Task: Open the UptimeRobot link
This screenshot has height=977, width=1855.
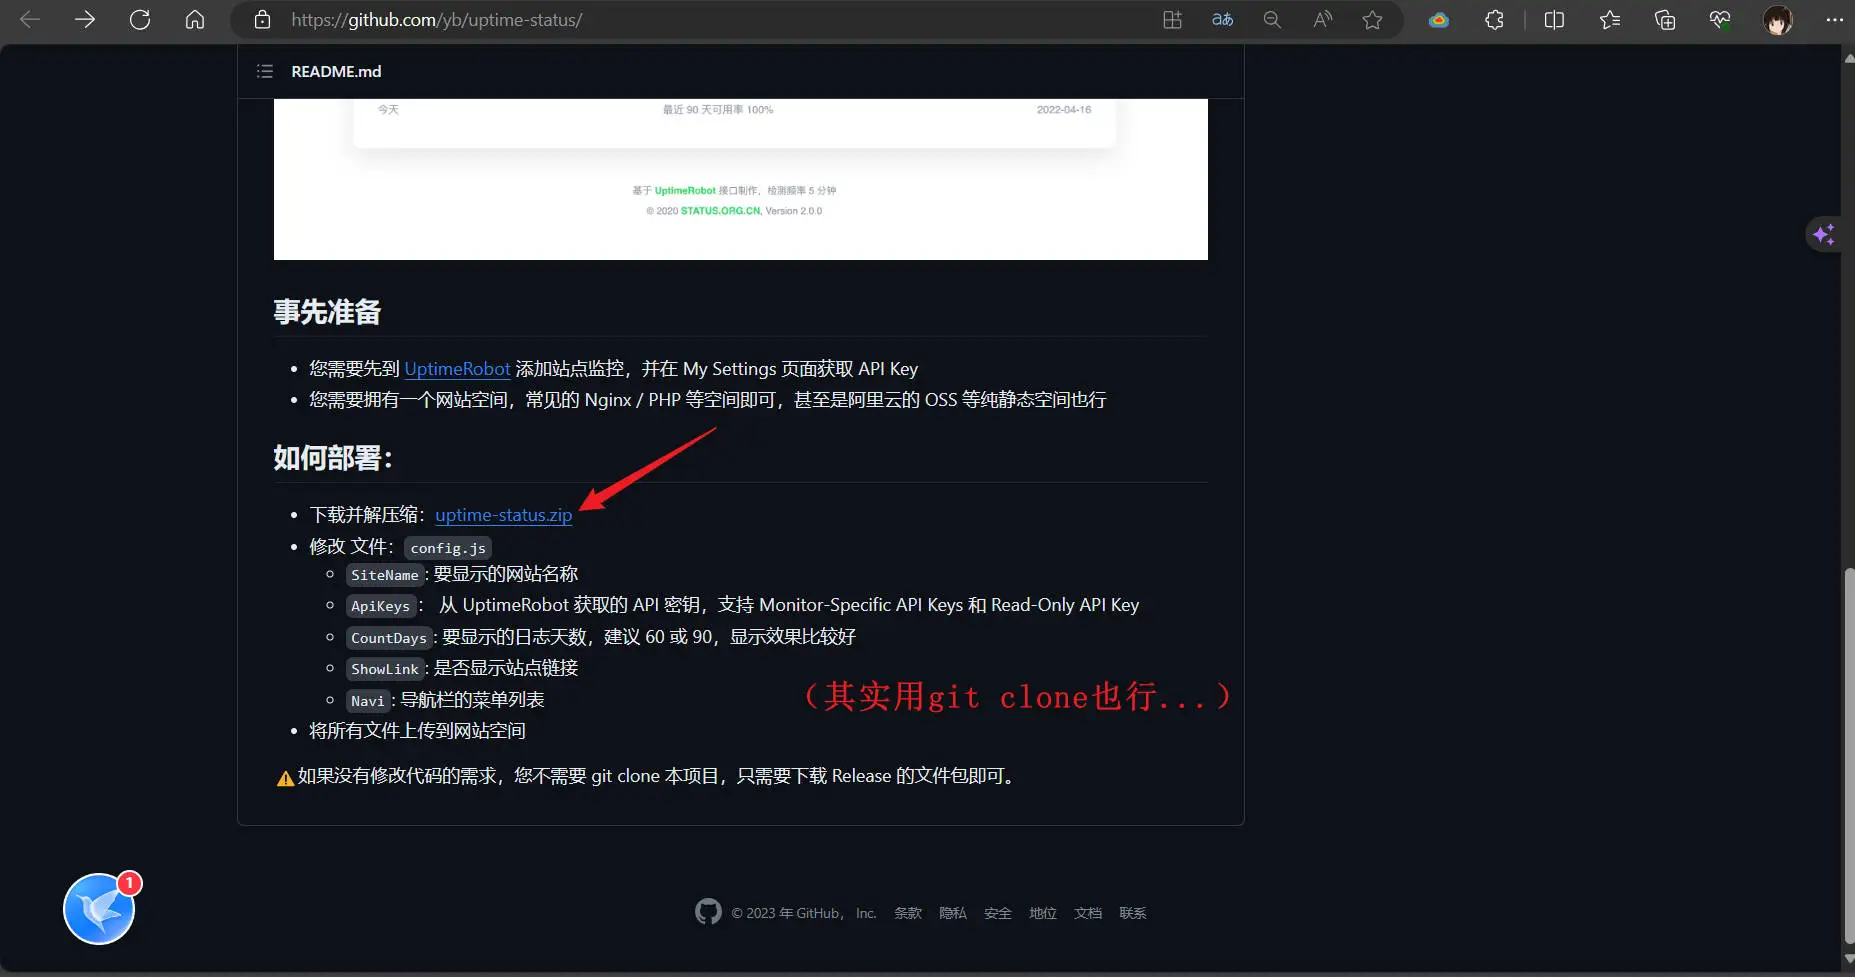Action: 457,369
